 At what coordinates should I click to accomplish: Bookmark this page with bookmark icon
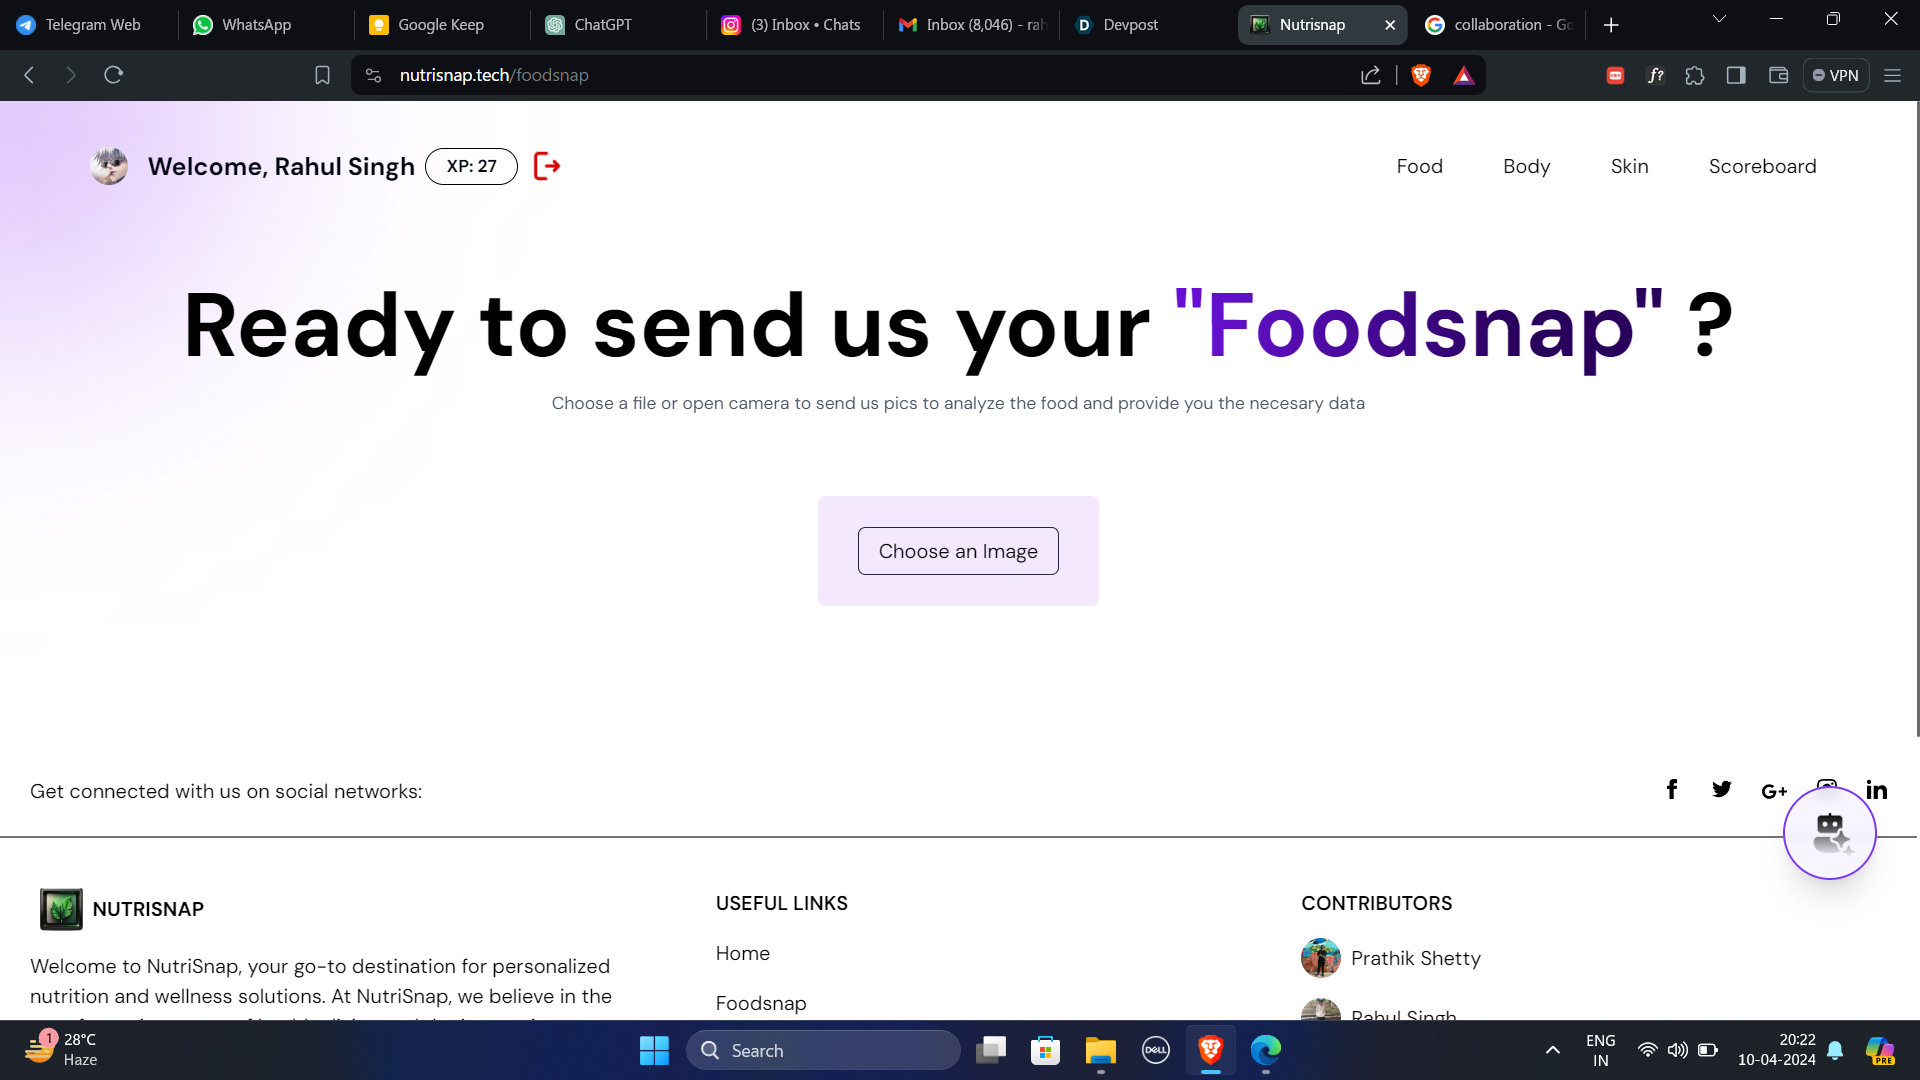tap(322, 75)
